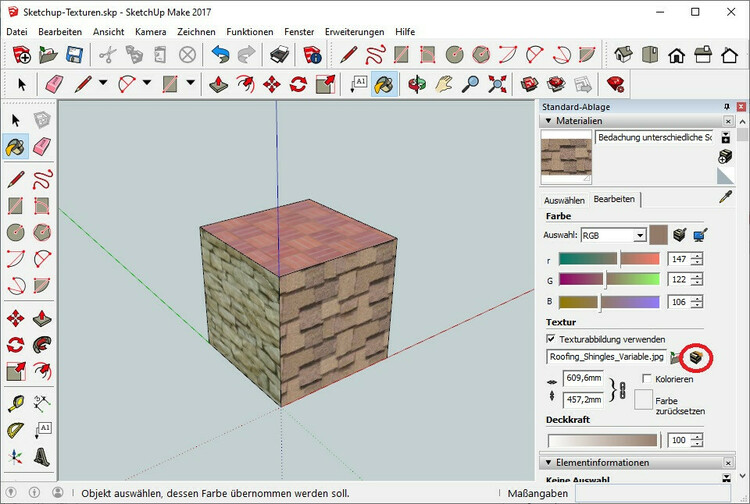Select the Pencil line tool in left toolbar
This screenshot has width=750, height=504.
coord(15,179)
